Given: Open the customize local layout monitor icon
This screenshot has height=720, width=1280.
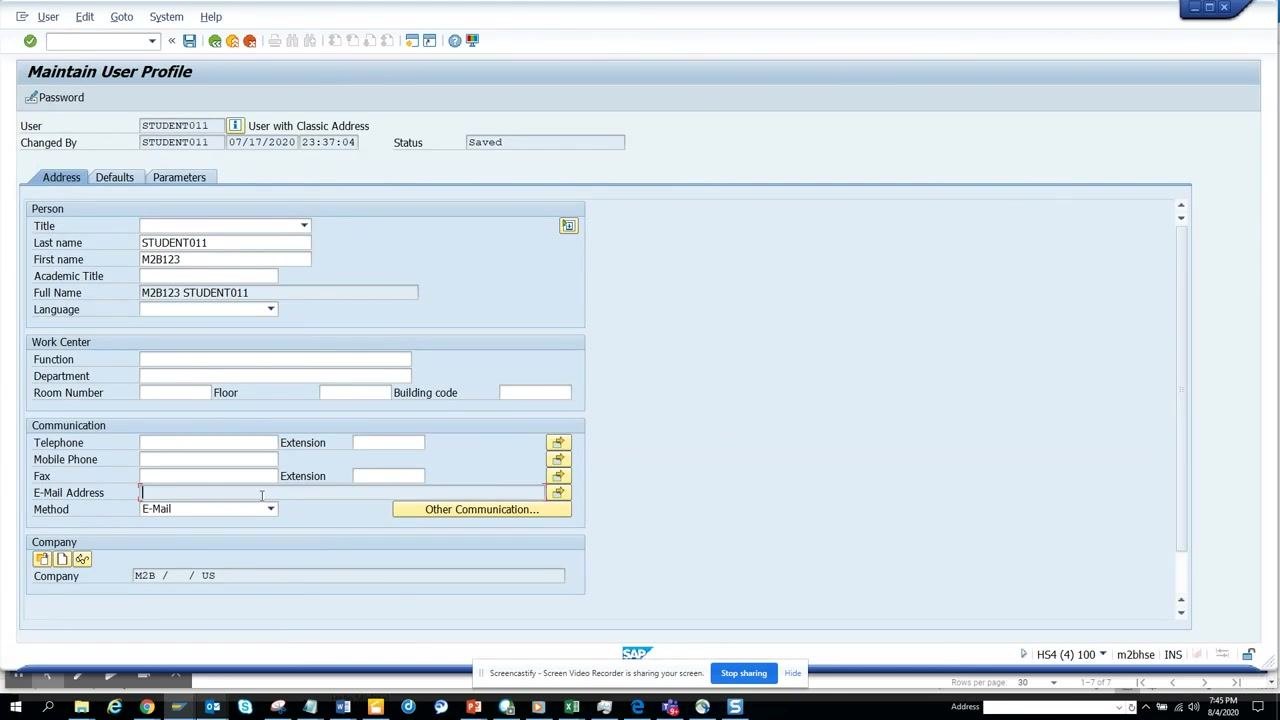Looking at the screenshot, I should pyautogui.click(x=472, y=41).
